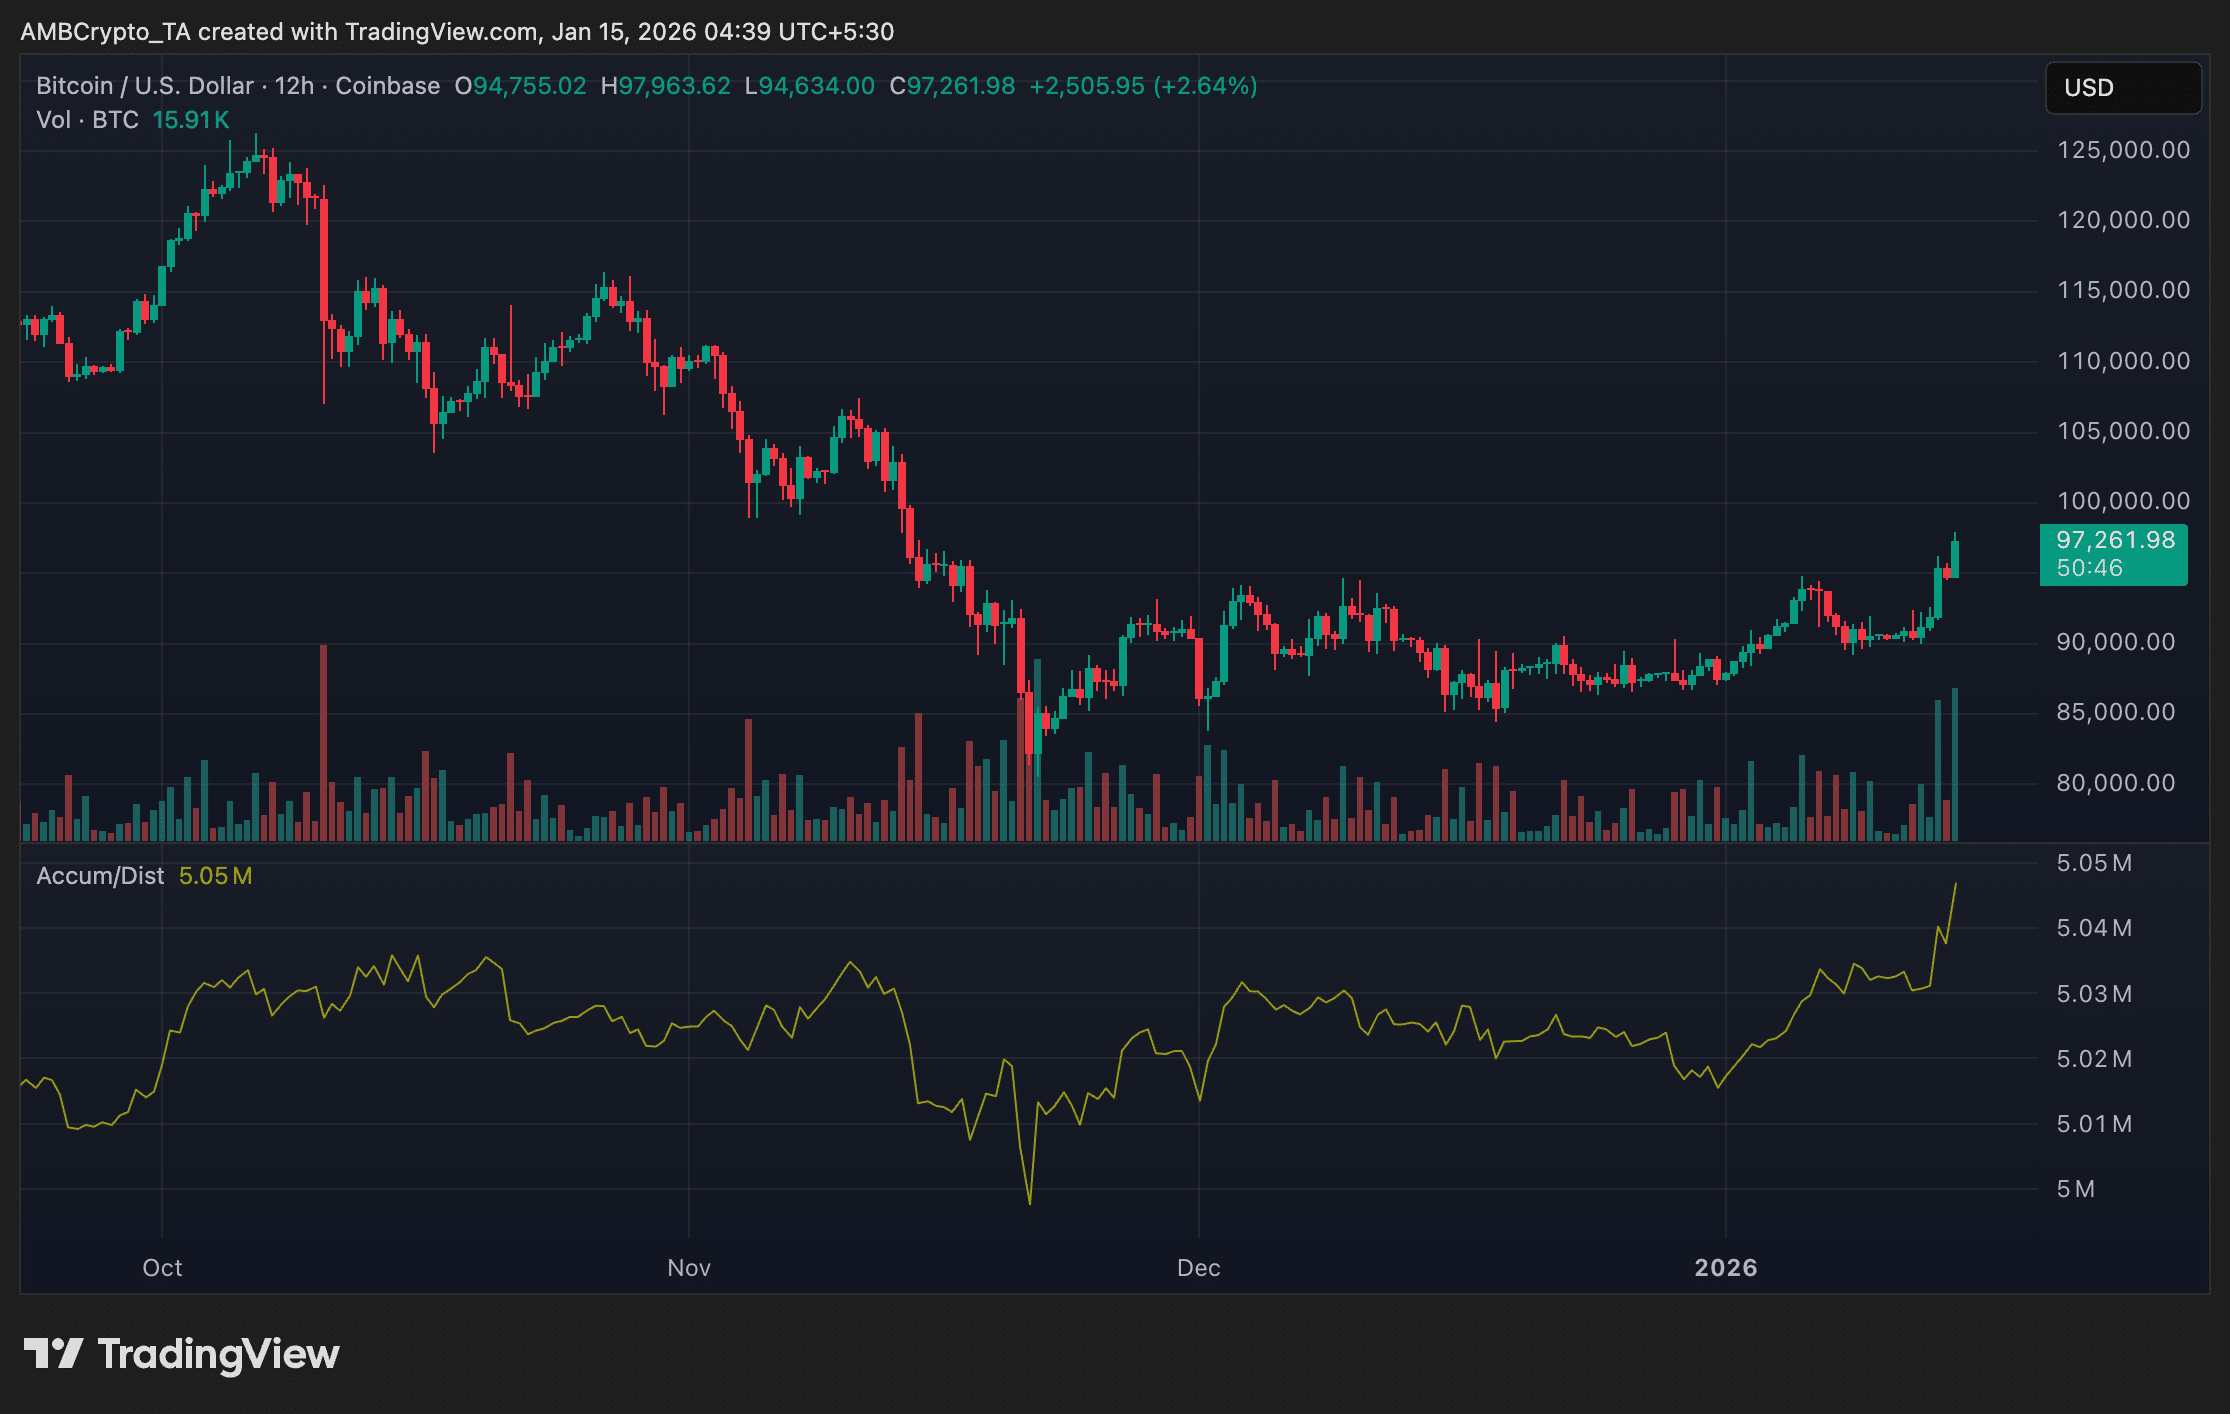Viewport: 2230px width, 1414px height.
Task: Click the TradingView wordmark text
Action: coord(218,1354)
